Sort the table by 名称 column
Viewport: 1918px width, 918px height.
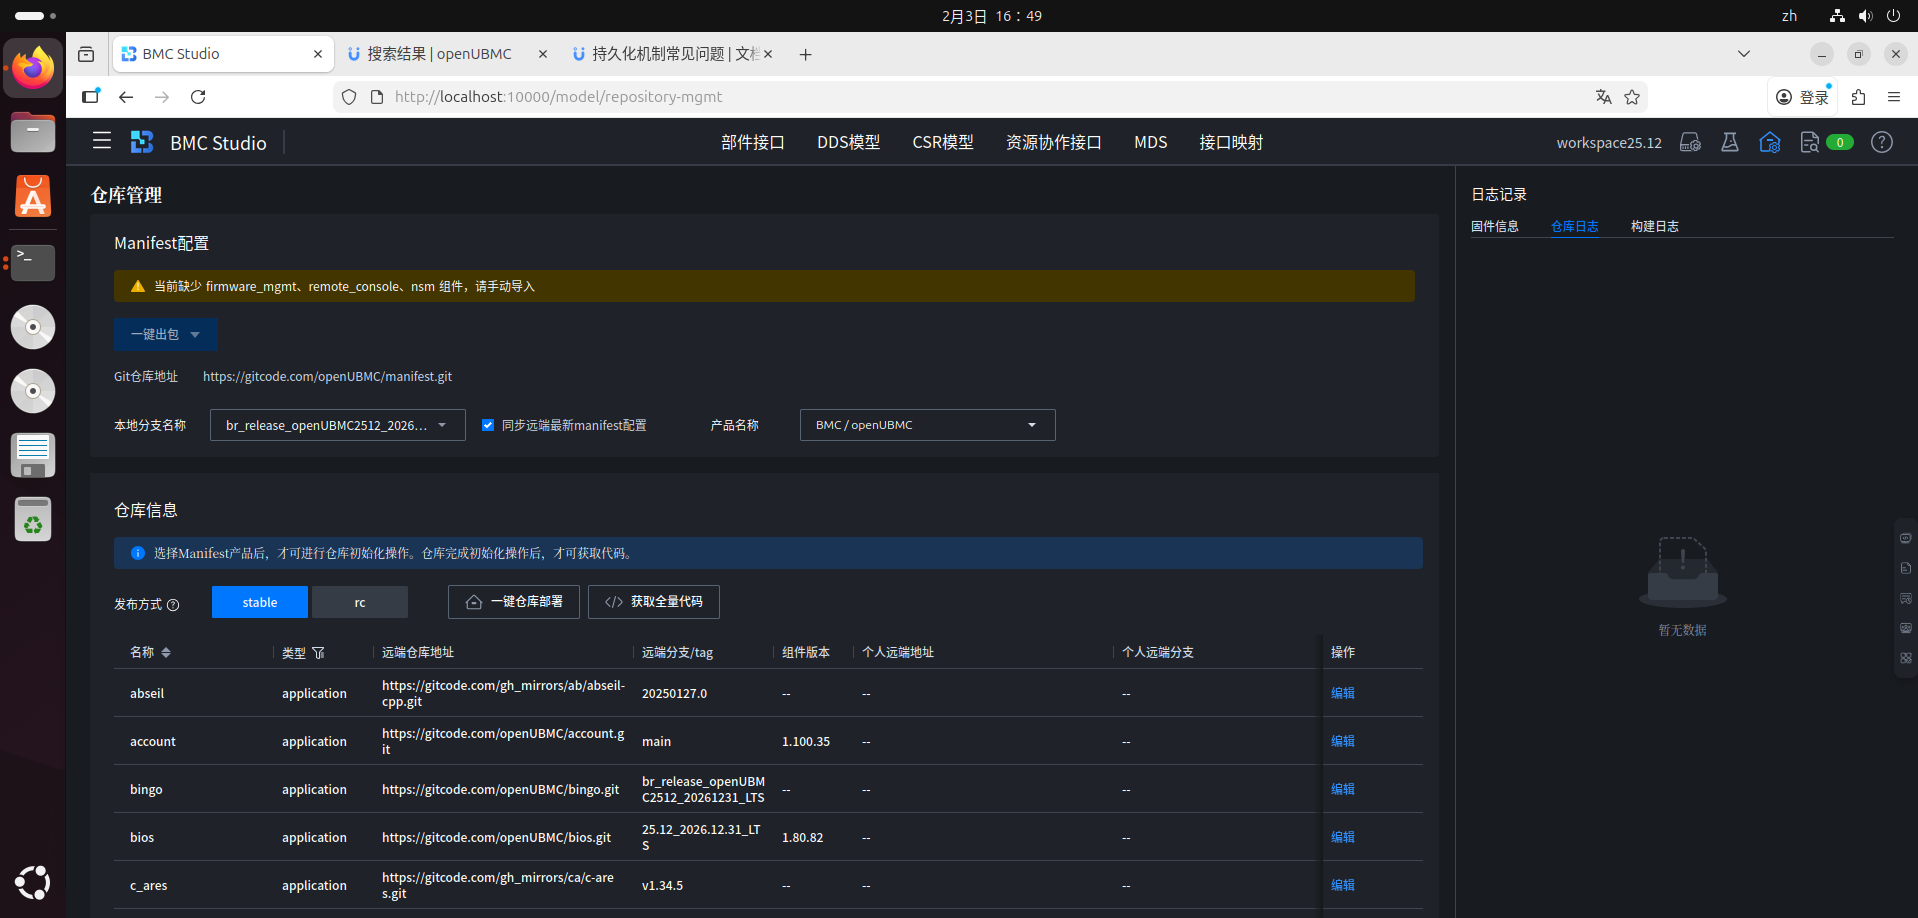point(166,653)
